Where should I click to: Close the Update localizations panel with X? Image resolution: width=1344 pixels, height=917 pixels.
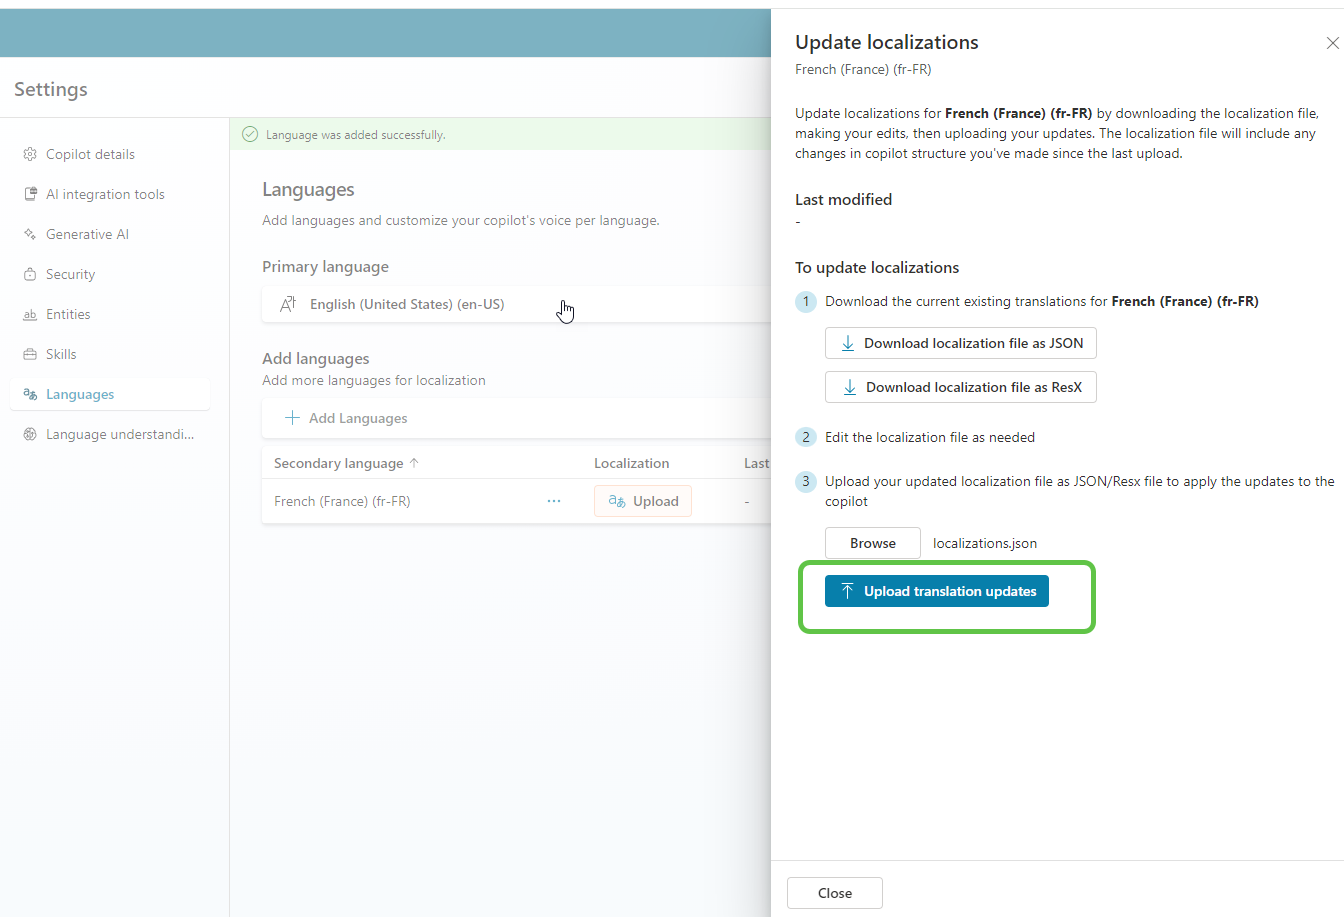point(1332,43)
